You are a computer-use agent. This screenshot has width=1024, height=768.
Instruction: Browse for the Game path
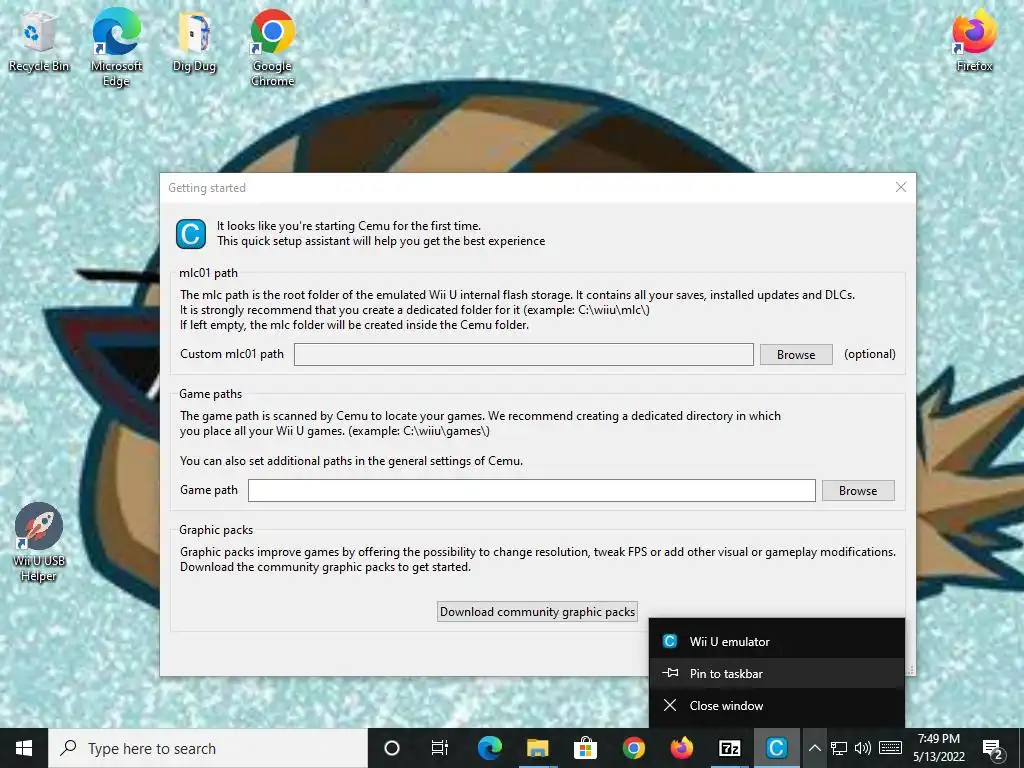tap(858, 490)
